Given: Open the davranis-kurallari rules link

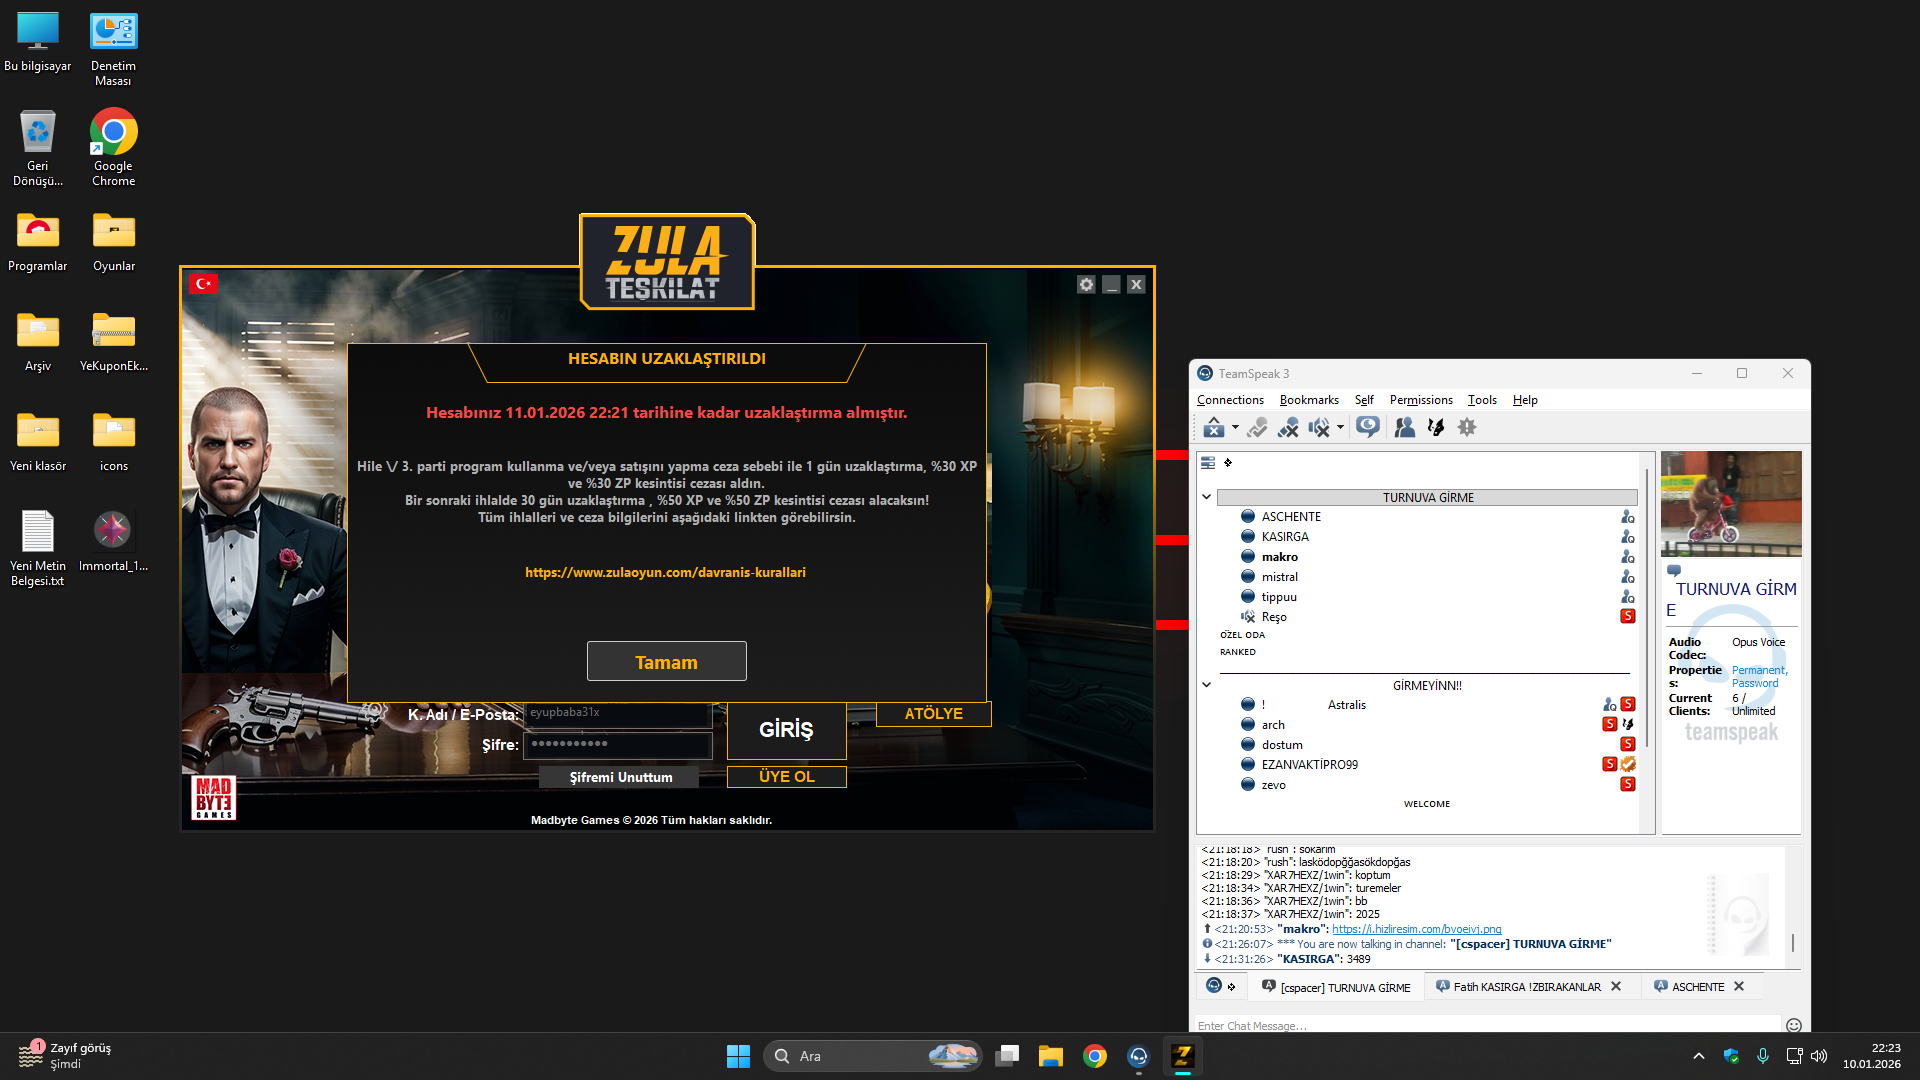Looking at the screenshot, I should [x=665, y=573].
